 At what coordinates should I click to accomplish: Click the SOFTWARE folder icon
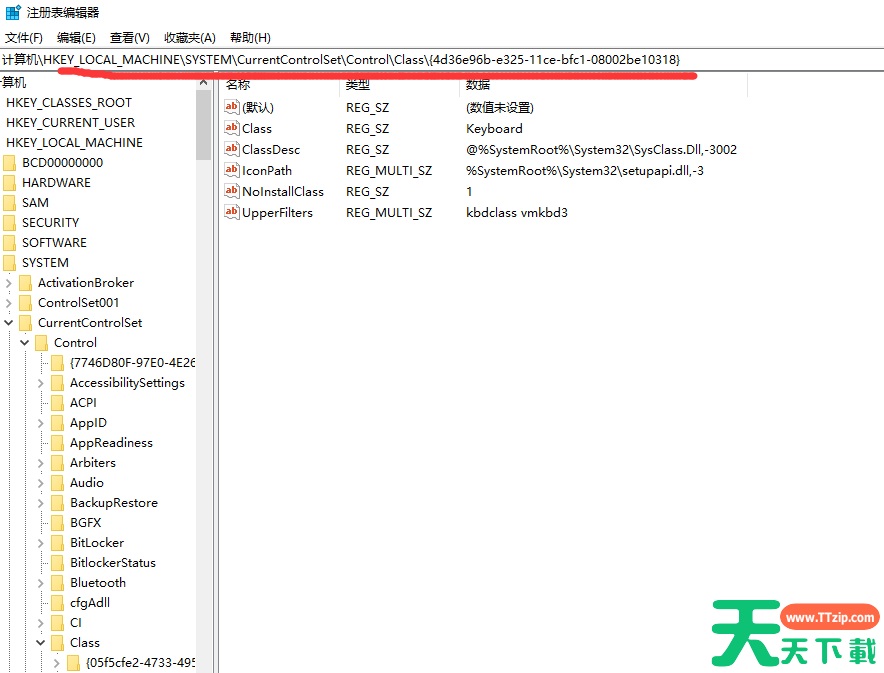(10, 243)
